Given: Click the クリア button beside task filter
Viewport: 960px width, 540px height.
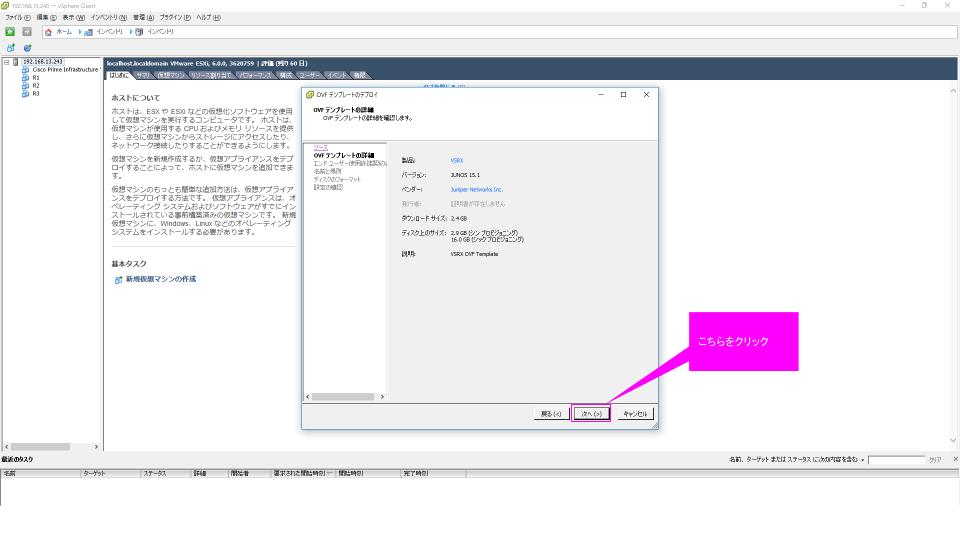Looking at the screenshot, I should point(935,460).
